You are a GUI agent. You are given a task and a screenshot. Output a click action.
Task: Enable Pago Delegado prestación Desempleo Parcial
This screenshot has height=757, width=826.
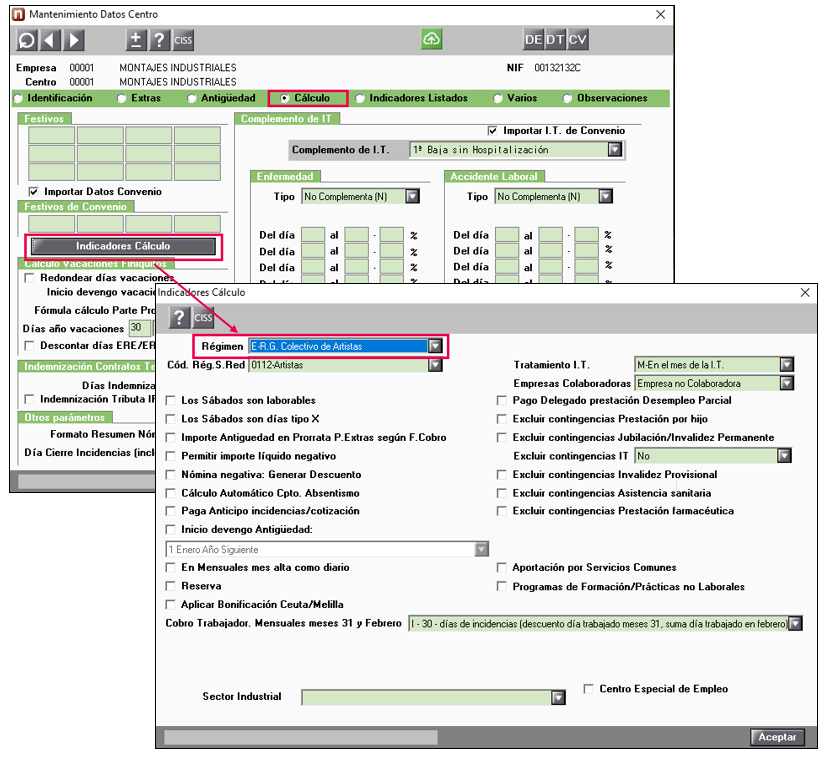(502, 401)
